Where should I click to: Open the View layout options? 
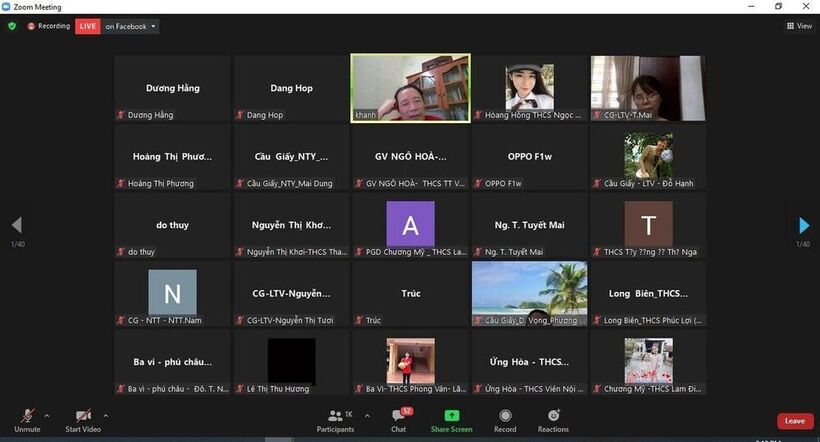(x=799, y=26)
